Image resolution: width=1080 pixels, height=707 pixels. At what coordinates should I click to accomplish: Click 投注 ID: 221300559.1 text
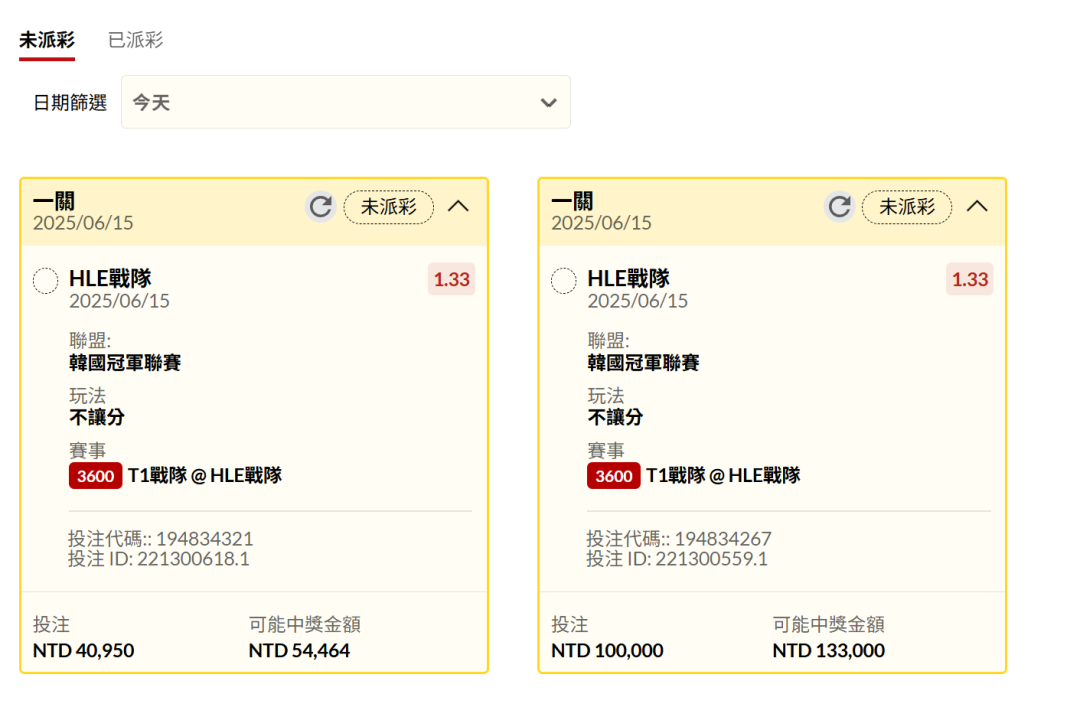click(x=676, y=559)
